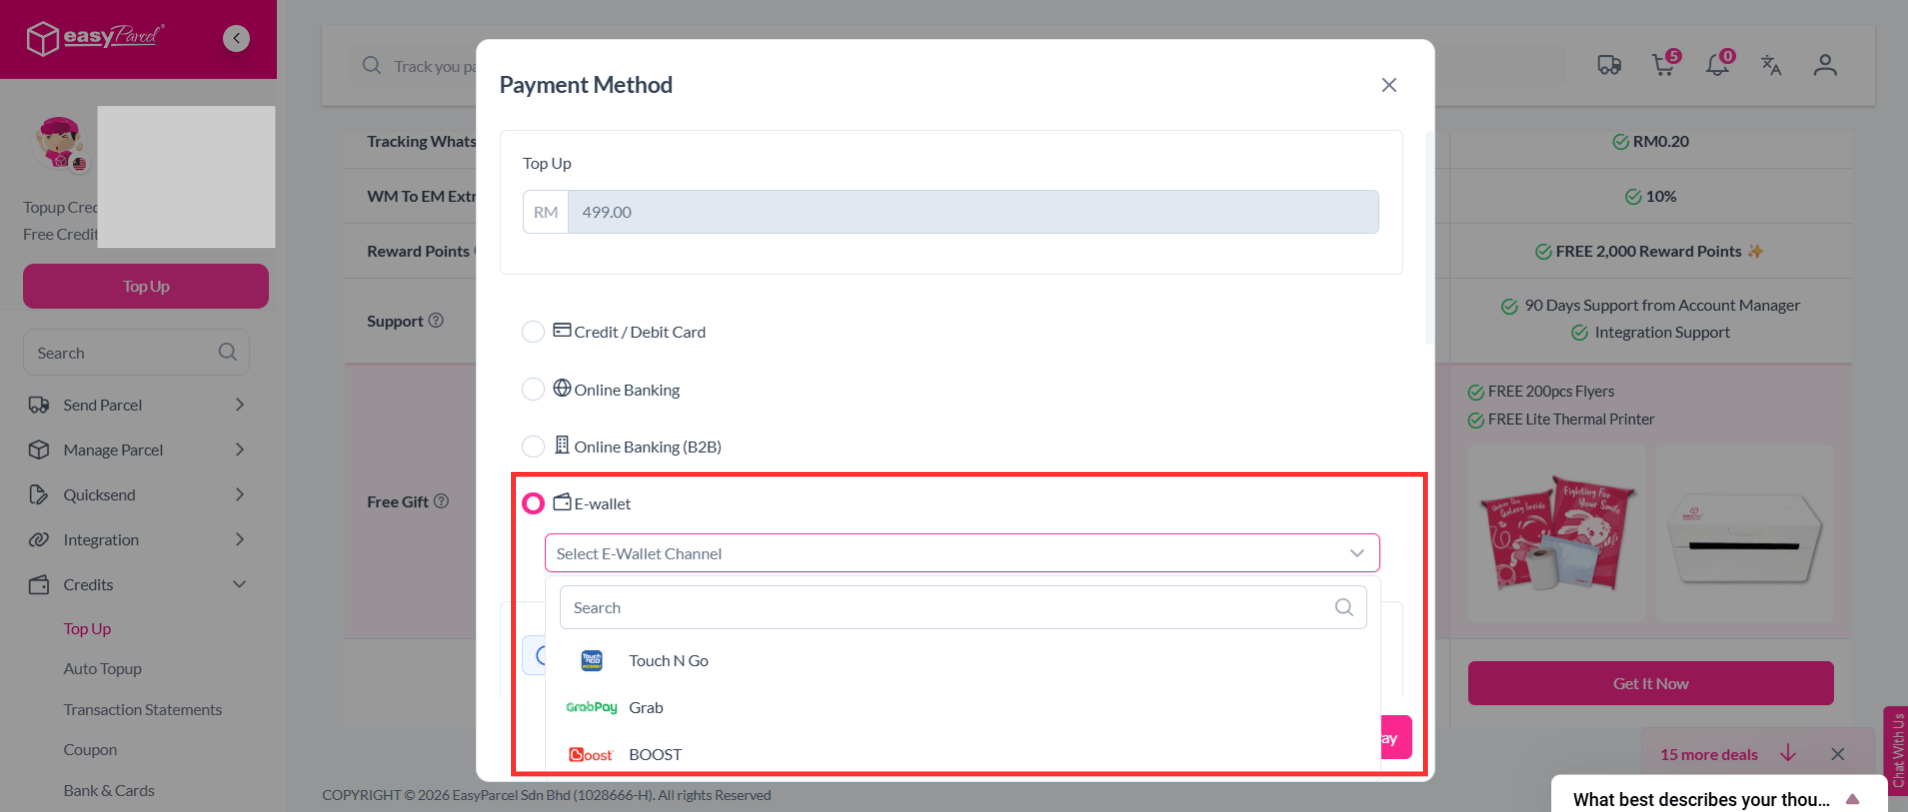This screenshot has width=1908, height=812.
Task: Click the flyers and mailer bags thumbnail
Action: click(1556, 534)
